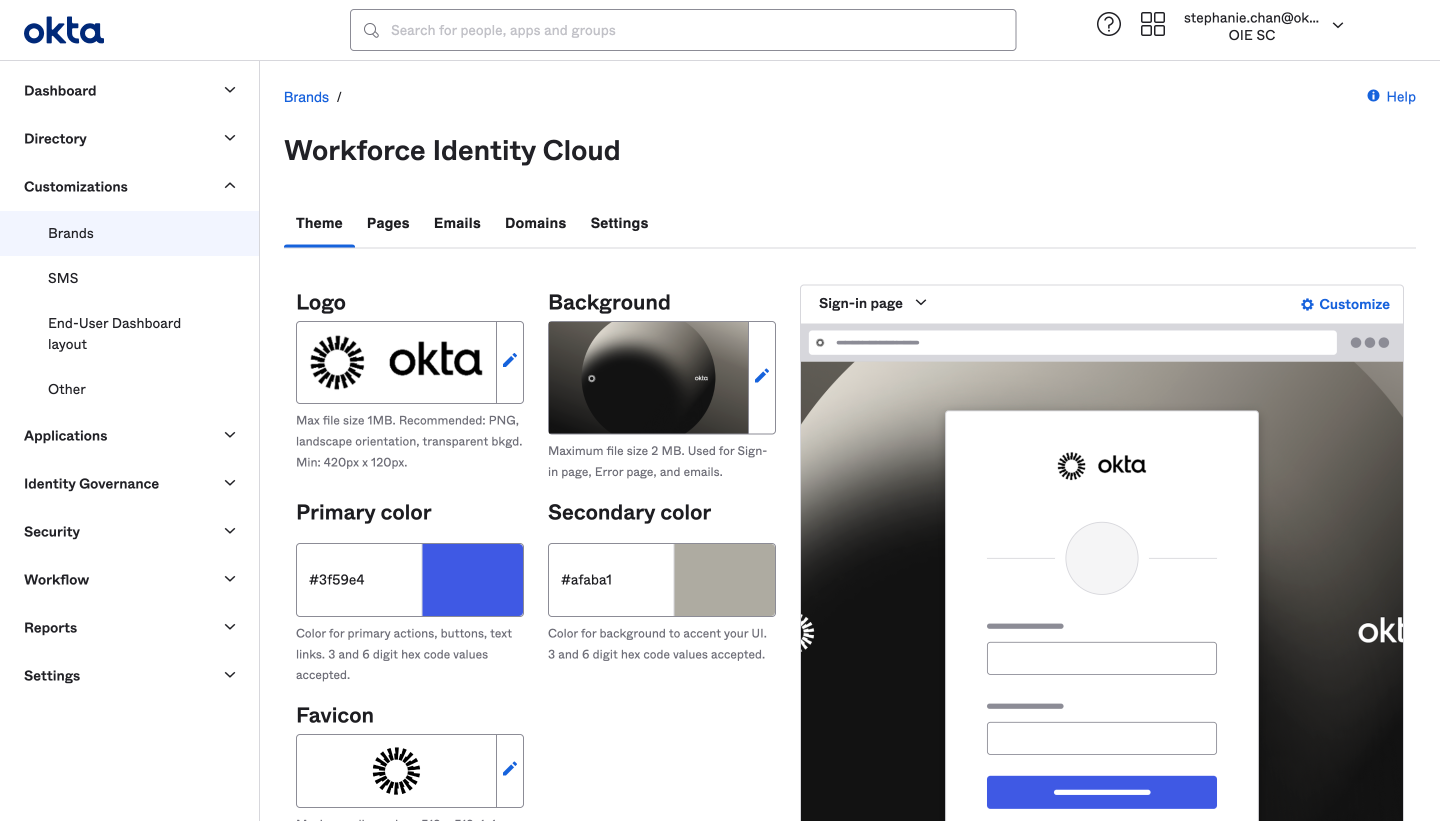This screenshot has height=821, width=1440.
Task: Click Dashboard label in sidebar
Action: click(60, 90)
